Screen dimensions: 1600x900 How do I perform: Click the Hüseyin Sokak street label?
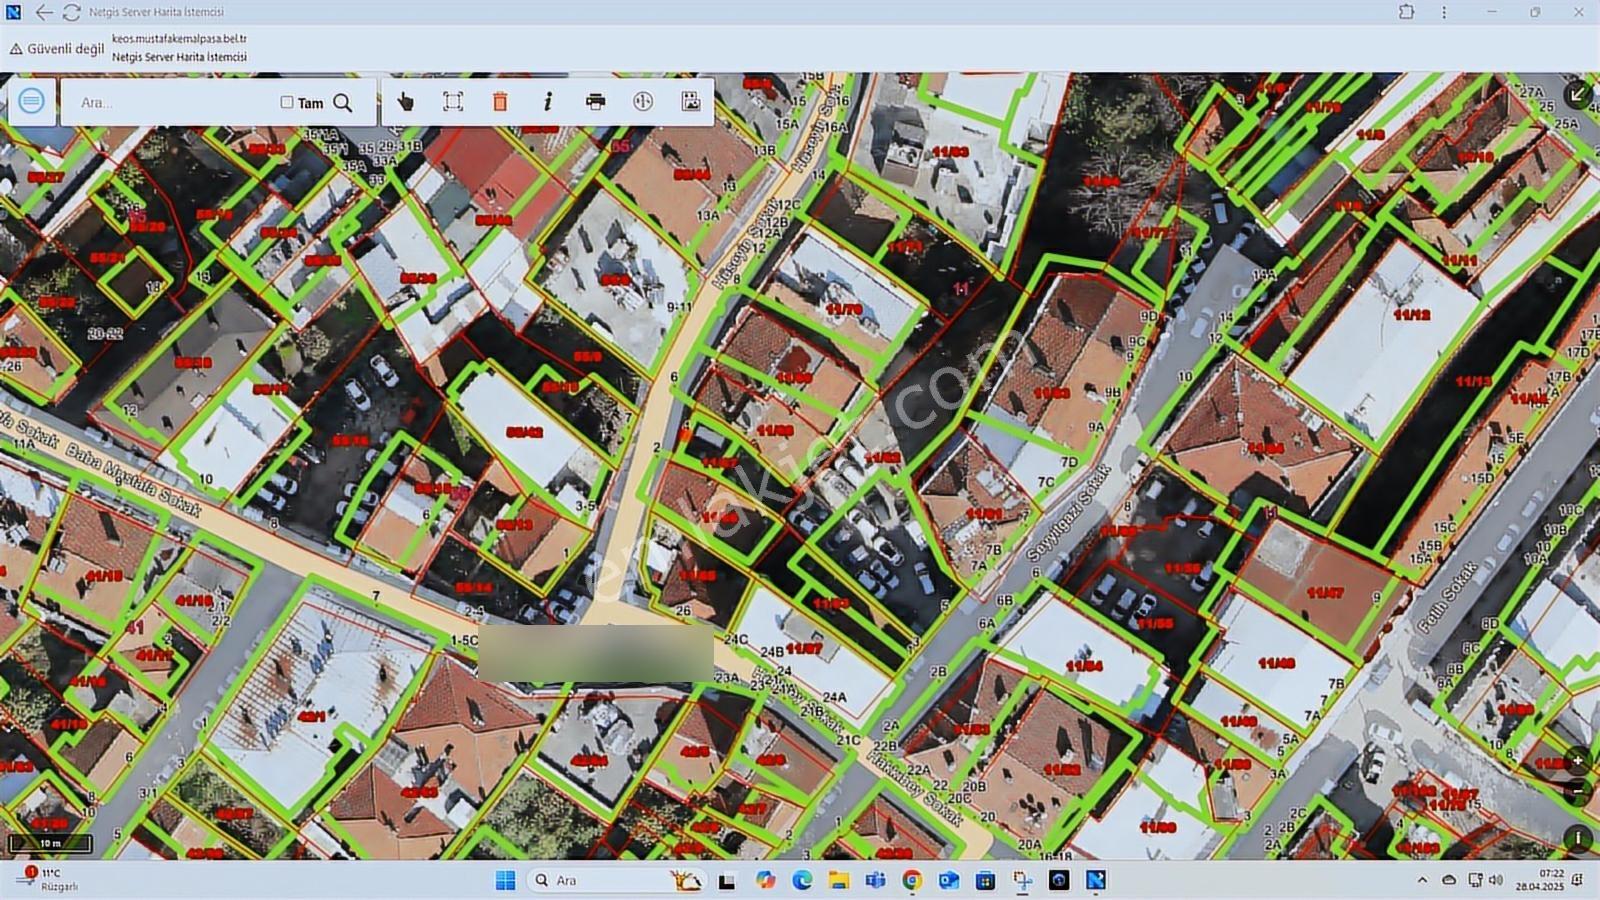[745, 246]
